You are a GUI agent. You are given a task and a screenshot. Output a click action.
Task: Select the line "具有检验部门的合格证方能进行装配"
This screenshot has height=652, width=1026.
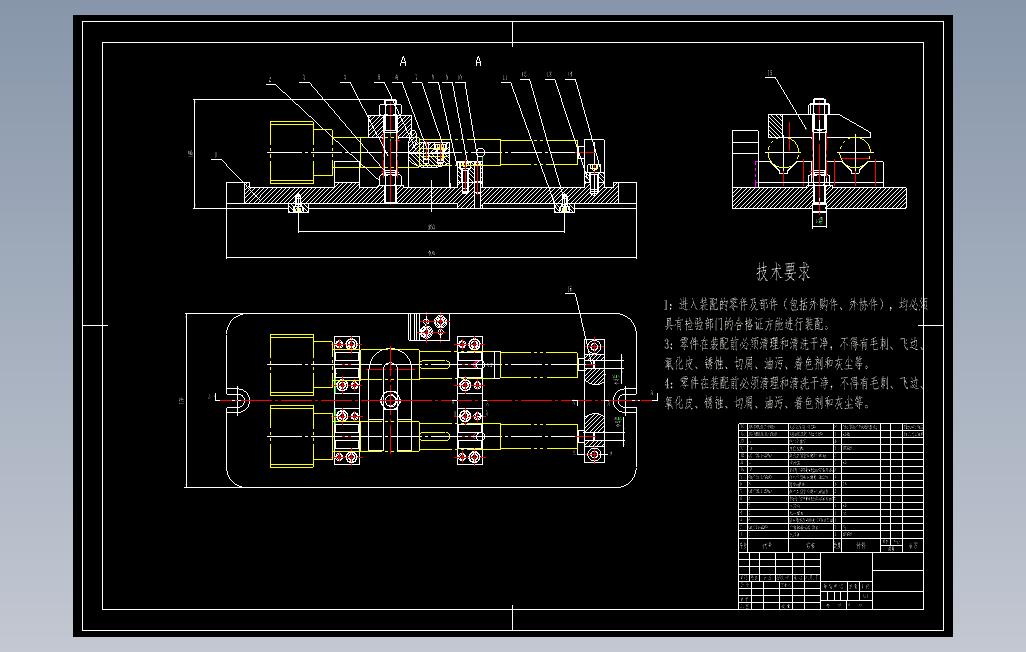point(748,324)
